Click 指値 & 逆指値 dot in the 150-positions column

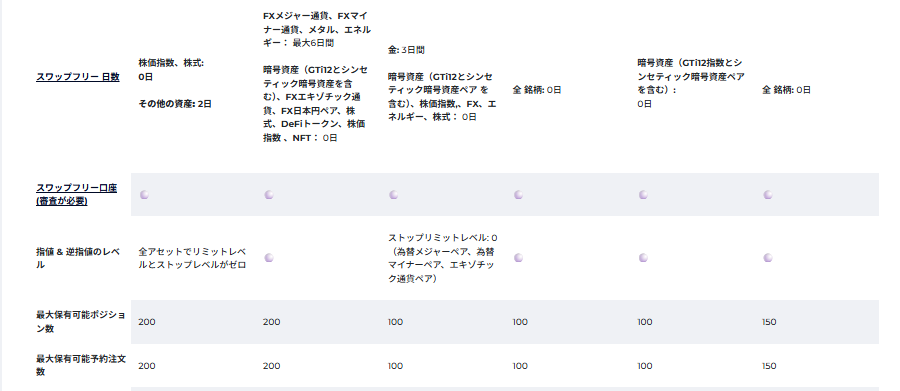coord(767,258)
